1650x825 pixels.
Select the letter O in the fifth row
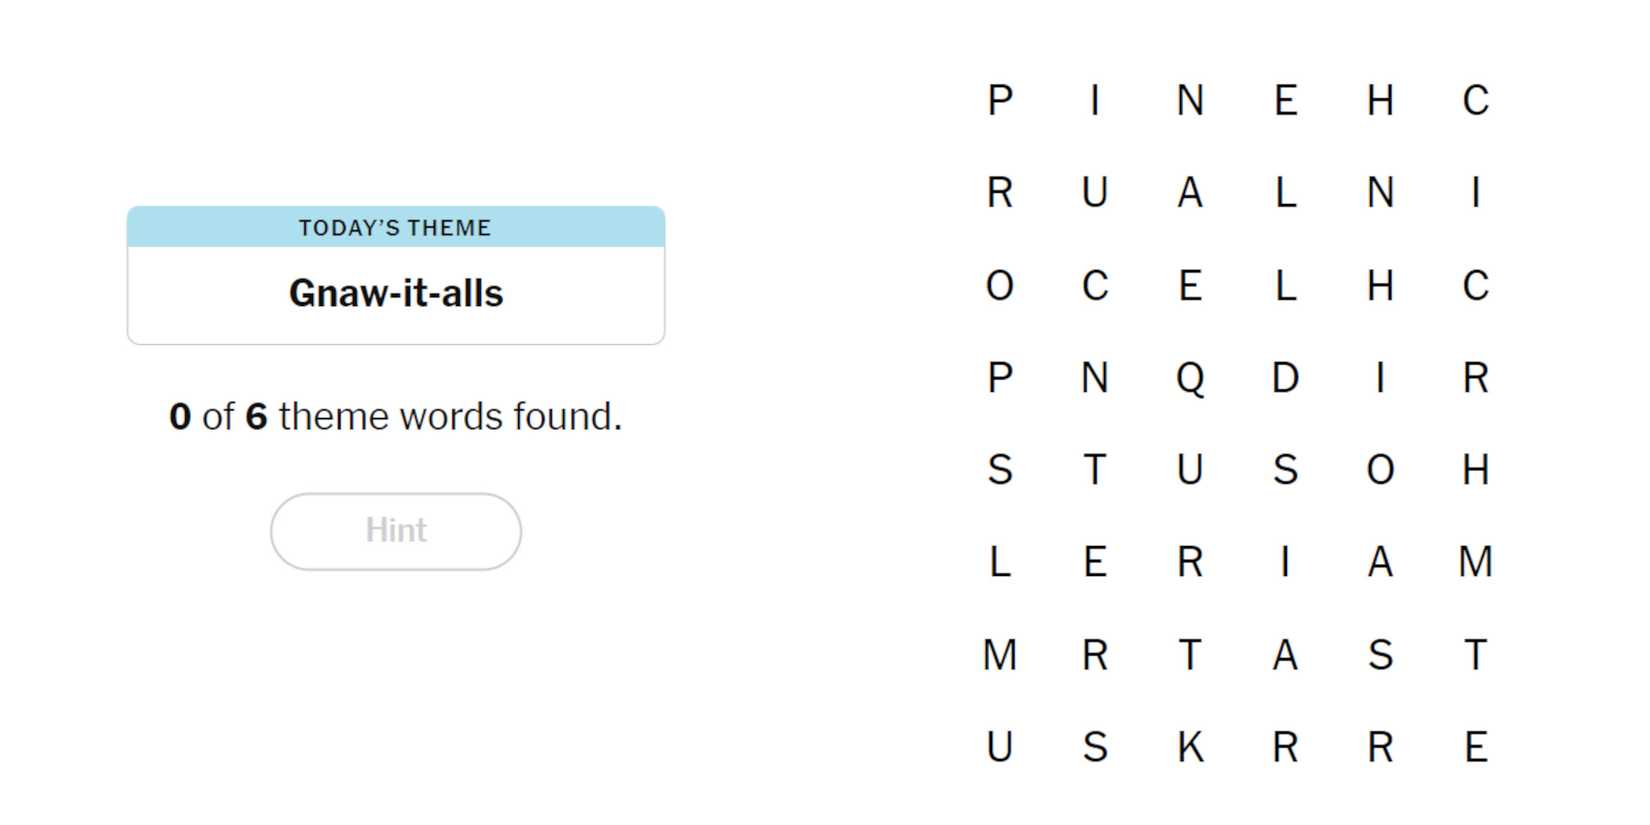(x=1380, y=470)
